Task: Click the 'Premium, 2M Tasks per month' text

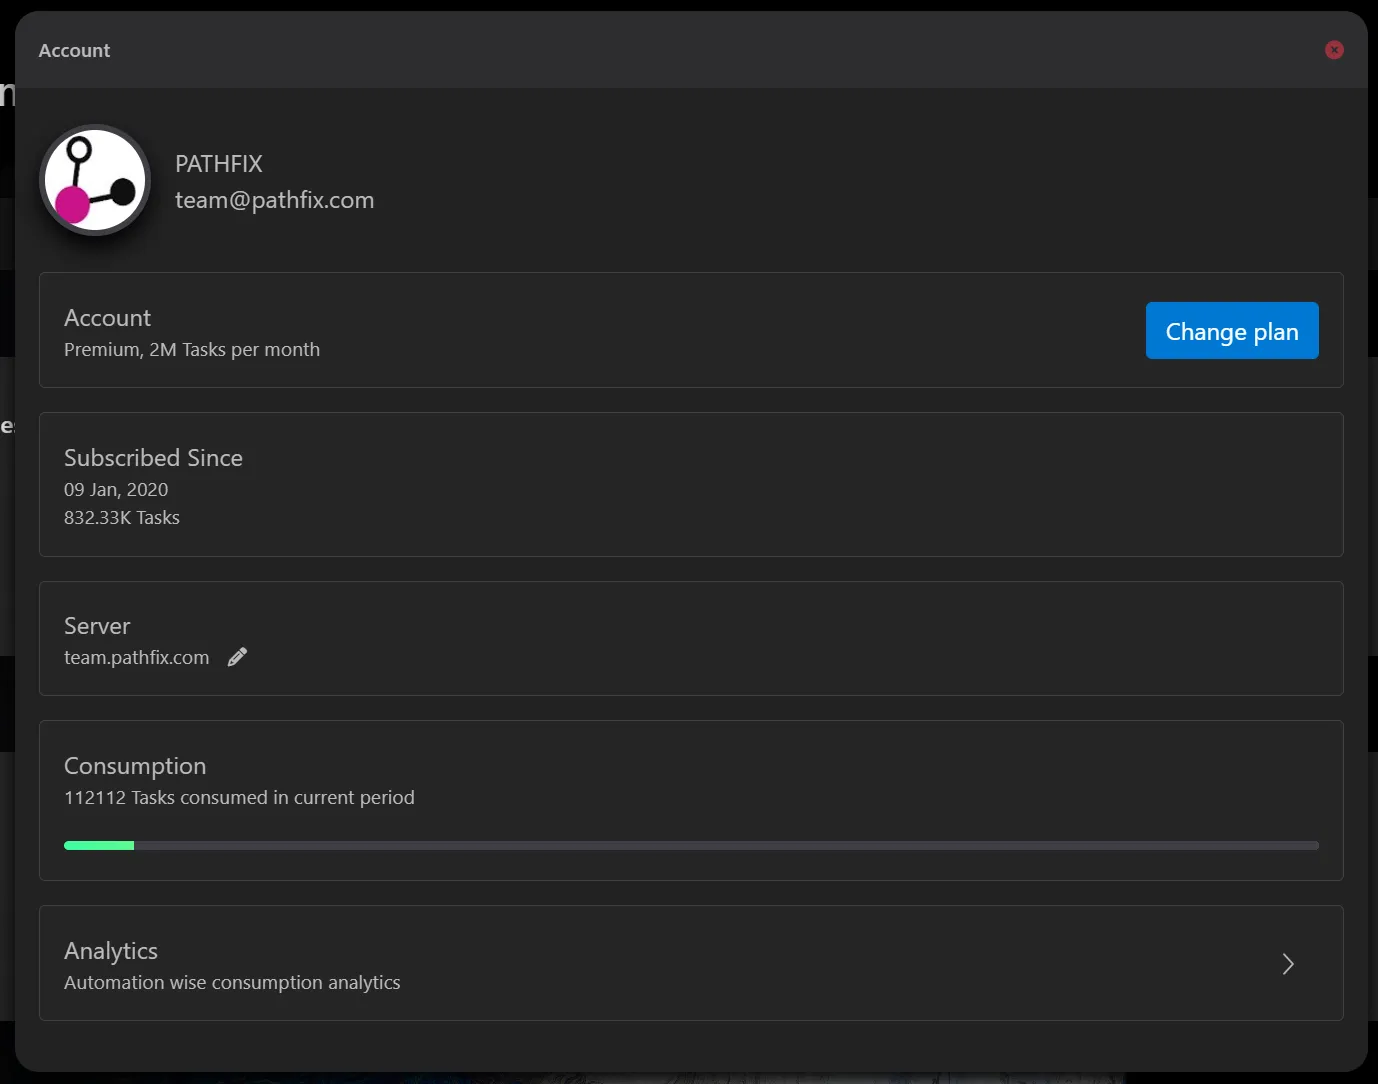Action: [x=192, y=350]
